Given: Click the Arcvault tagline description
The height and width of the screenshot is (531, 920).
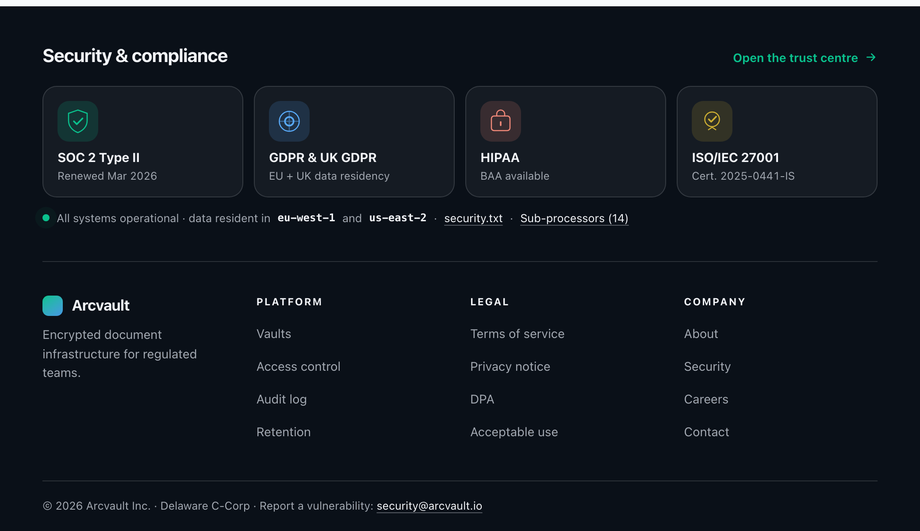Looking at the screenshot, I should (120, 354).
